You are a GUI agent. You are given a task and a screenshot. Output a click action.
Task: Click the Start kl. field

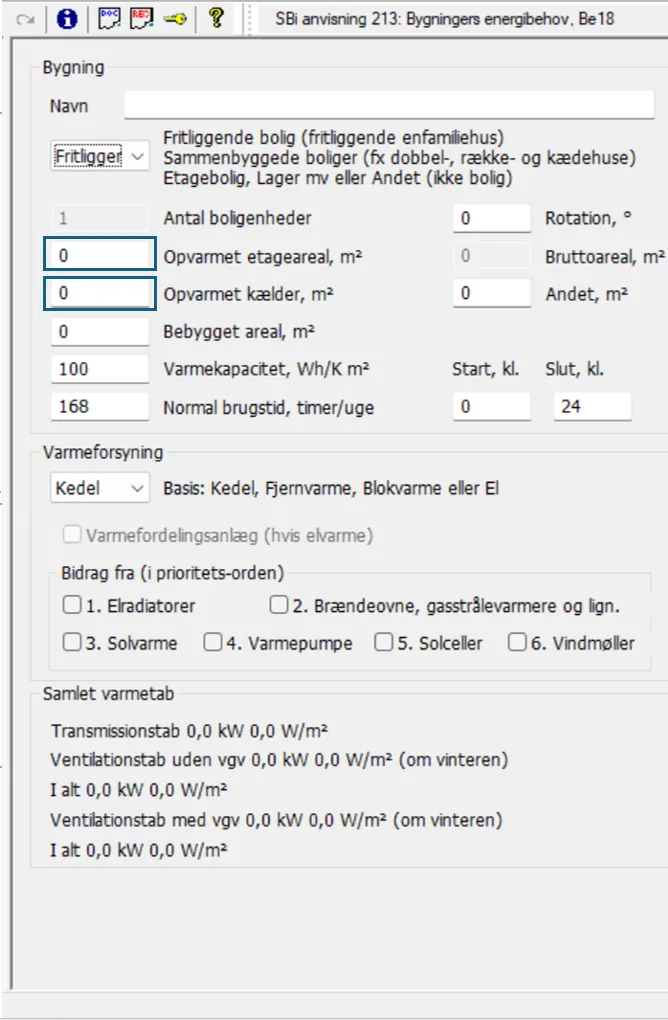492,407
